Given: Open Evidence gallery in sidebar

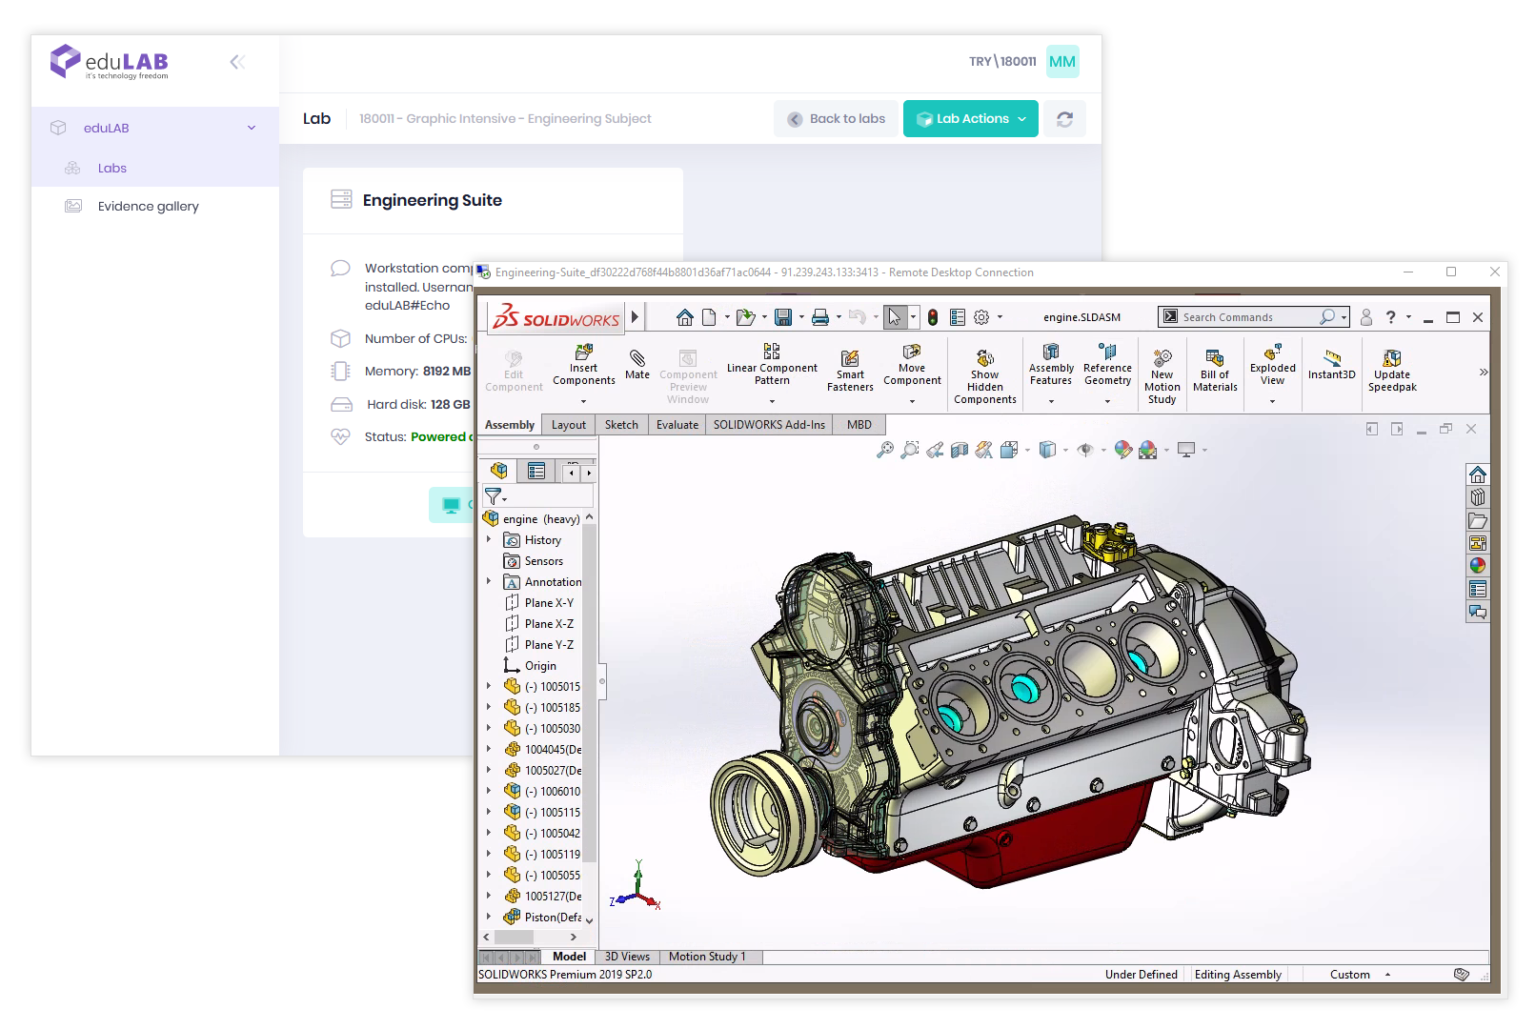Looking at the screenshot, I should pyautogui.click(x=148, y=206).
